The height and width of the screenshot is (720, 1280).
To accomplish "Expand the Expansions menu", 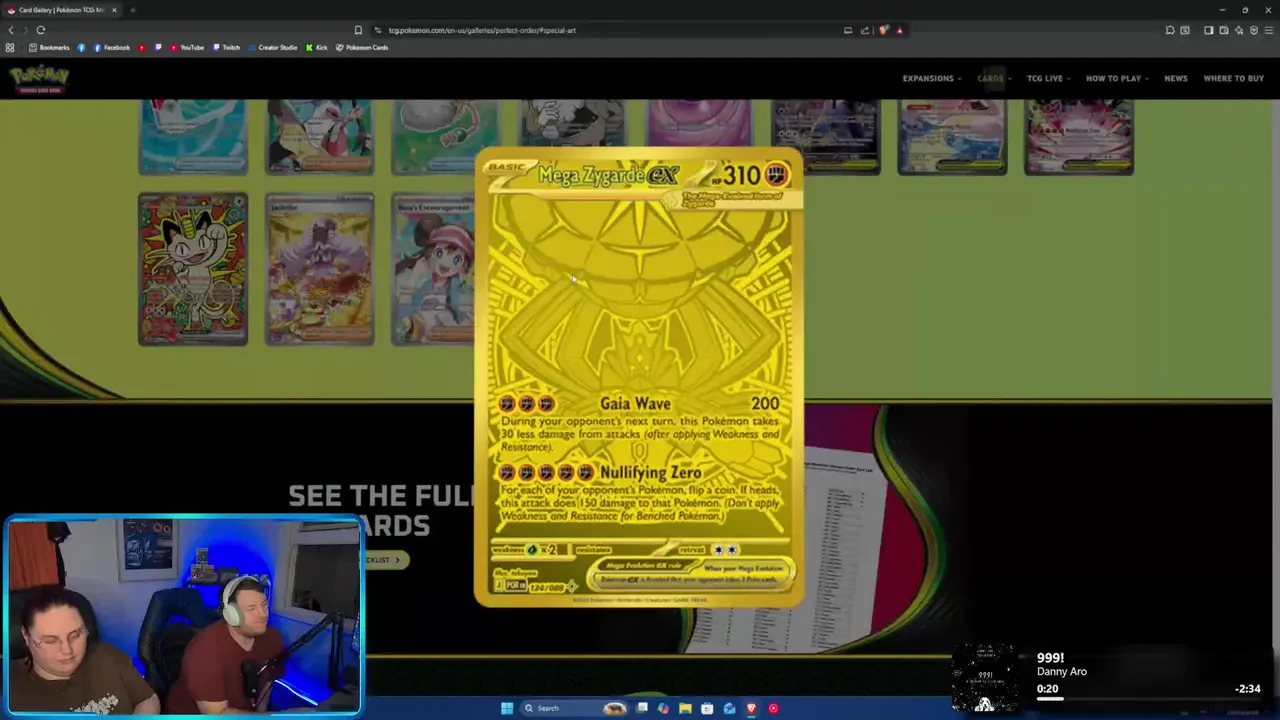I will coord(931,78).
